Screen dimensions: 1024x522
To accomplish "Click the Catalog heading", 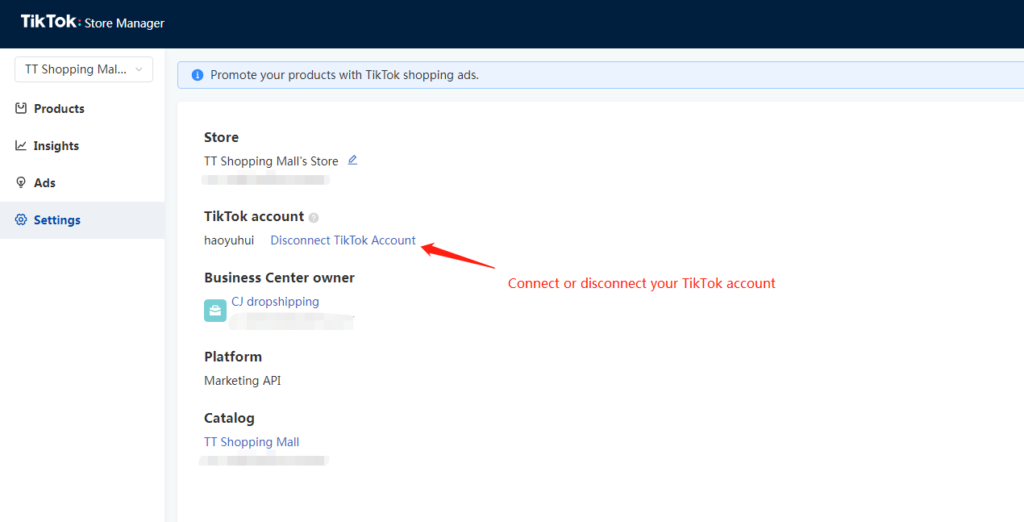I will click(229, 418).
